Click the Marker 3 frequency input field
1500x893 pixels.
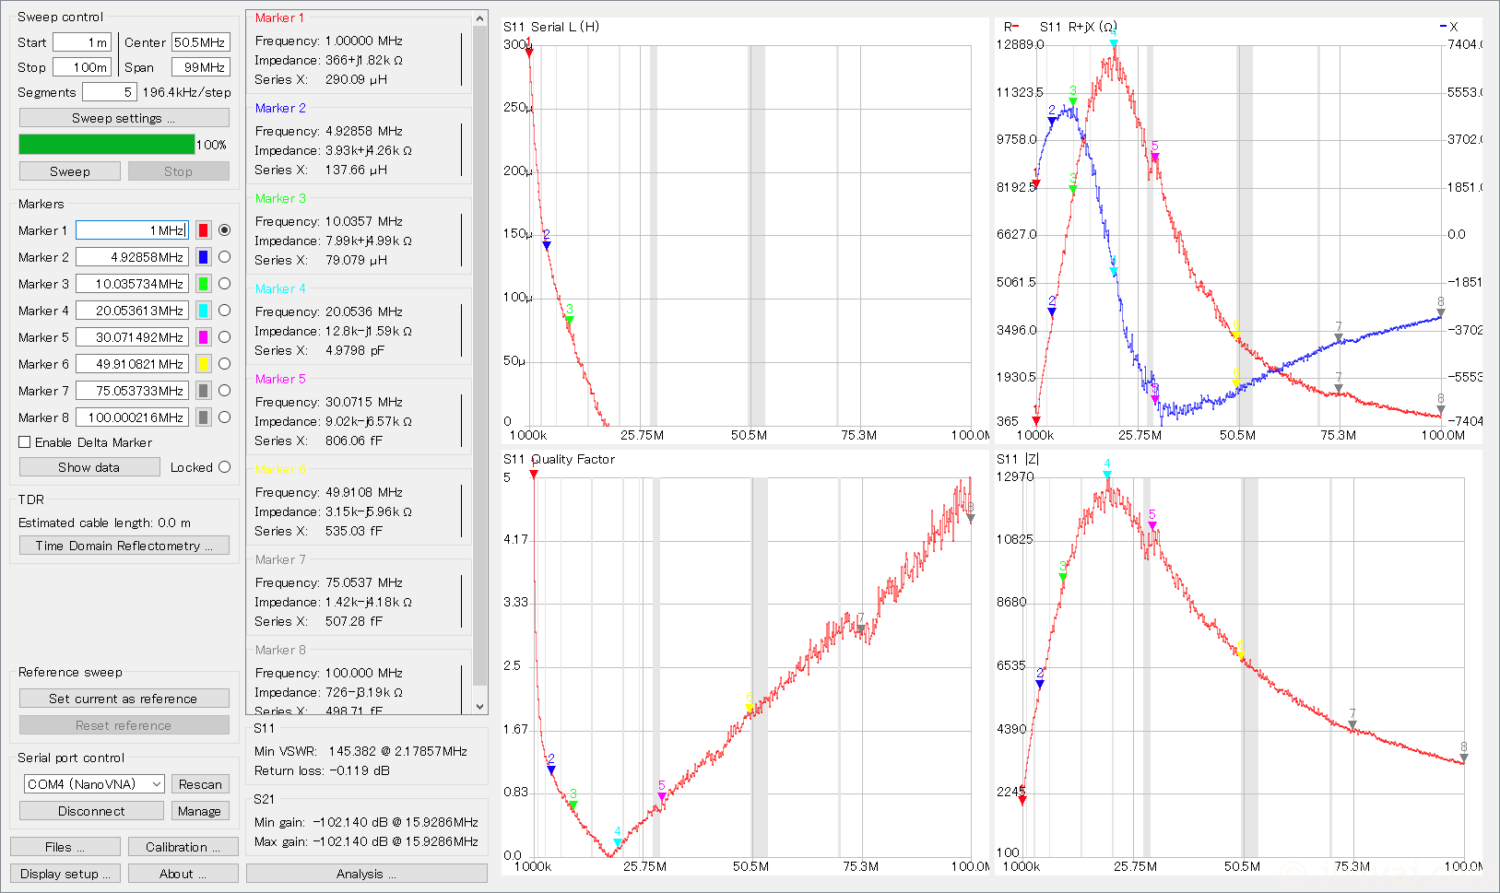point(132,284)
